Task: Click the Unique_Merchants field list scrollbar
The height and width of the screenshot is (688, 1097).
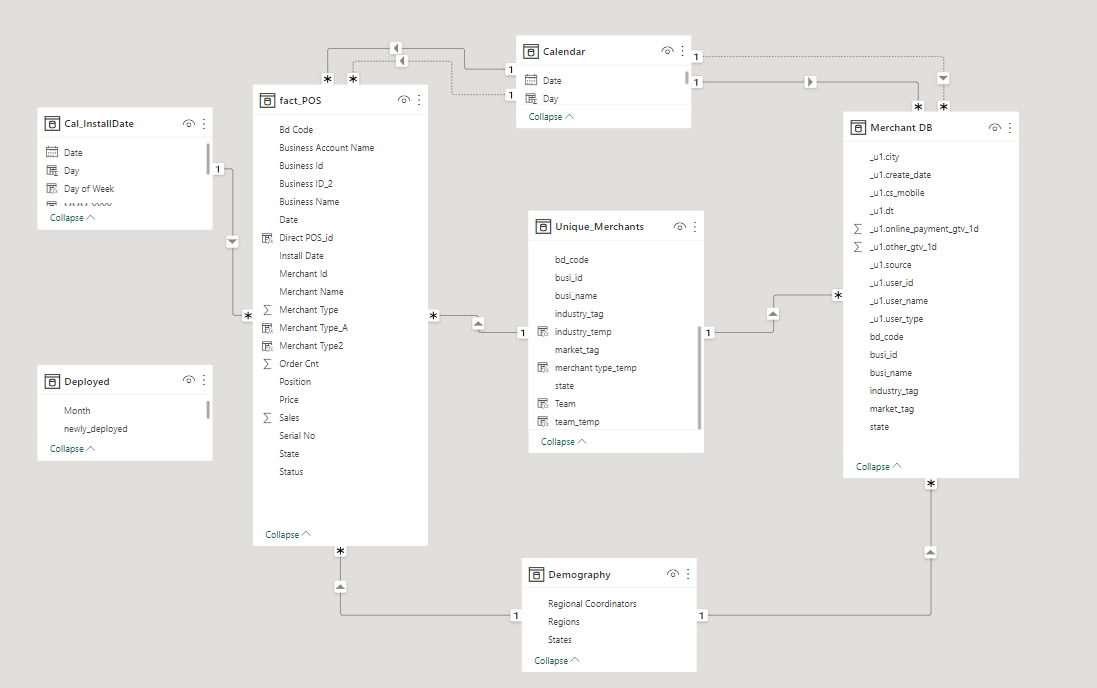Action: click(x=700, y=378)
